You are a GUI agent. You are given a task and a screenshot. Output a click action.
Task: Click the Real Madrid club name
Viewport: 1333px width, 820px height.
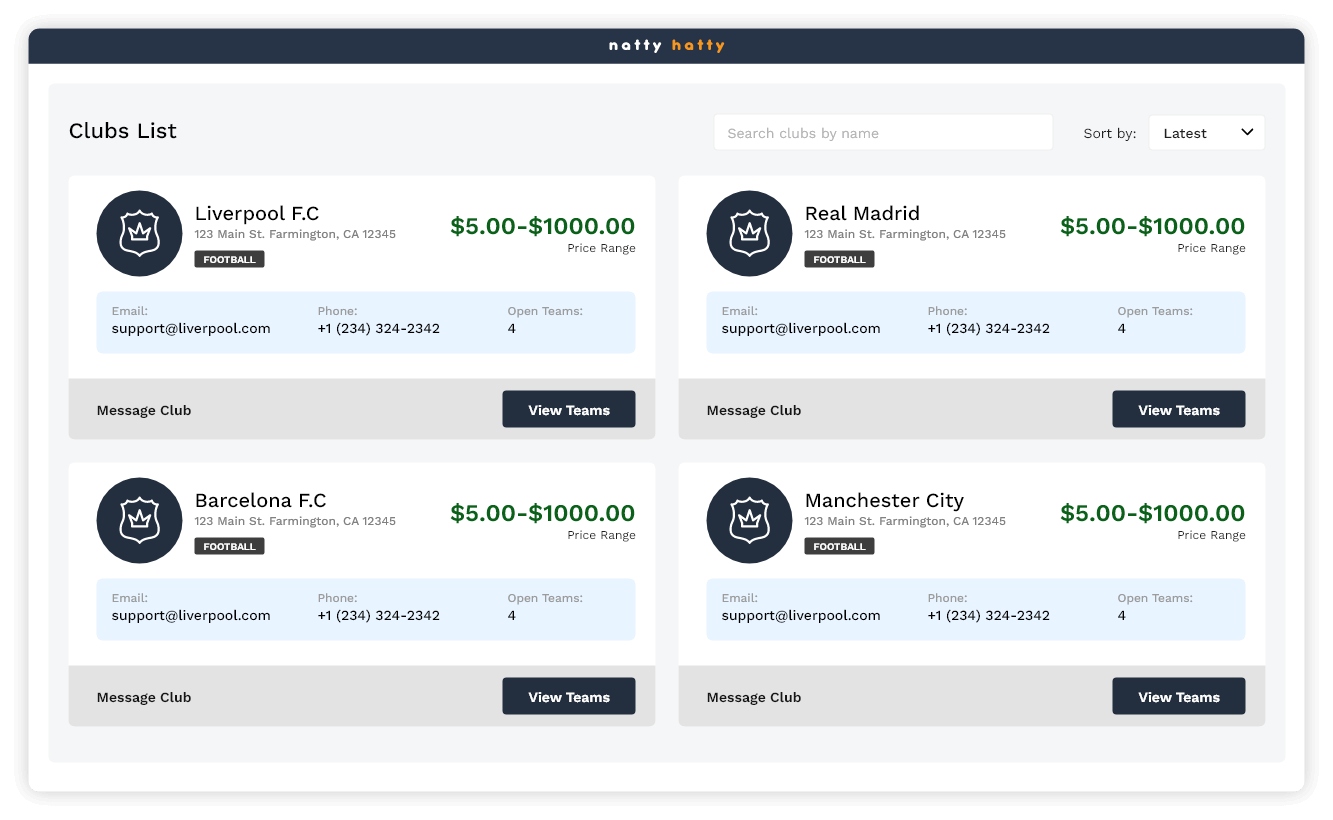tap(862, 213)
